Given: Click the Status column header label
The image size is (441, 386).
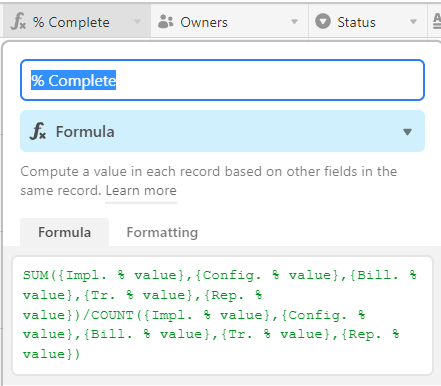Looking at the screenshot, I should click(356, 22).
